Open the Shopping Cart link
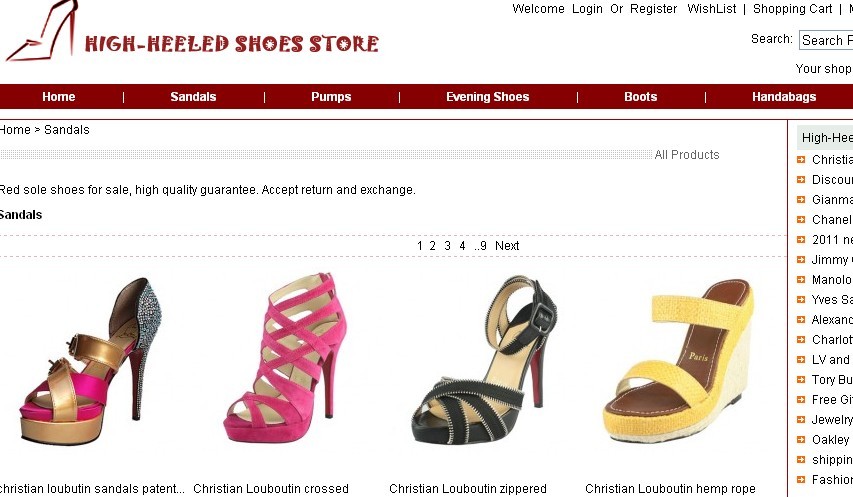 [792, 9]
